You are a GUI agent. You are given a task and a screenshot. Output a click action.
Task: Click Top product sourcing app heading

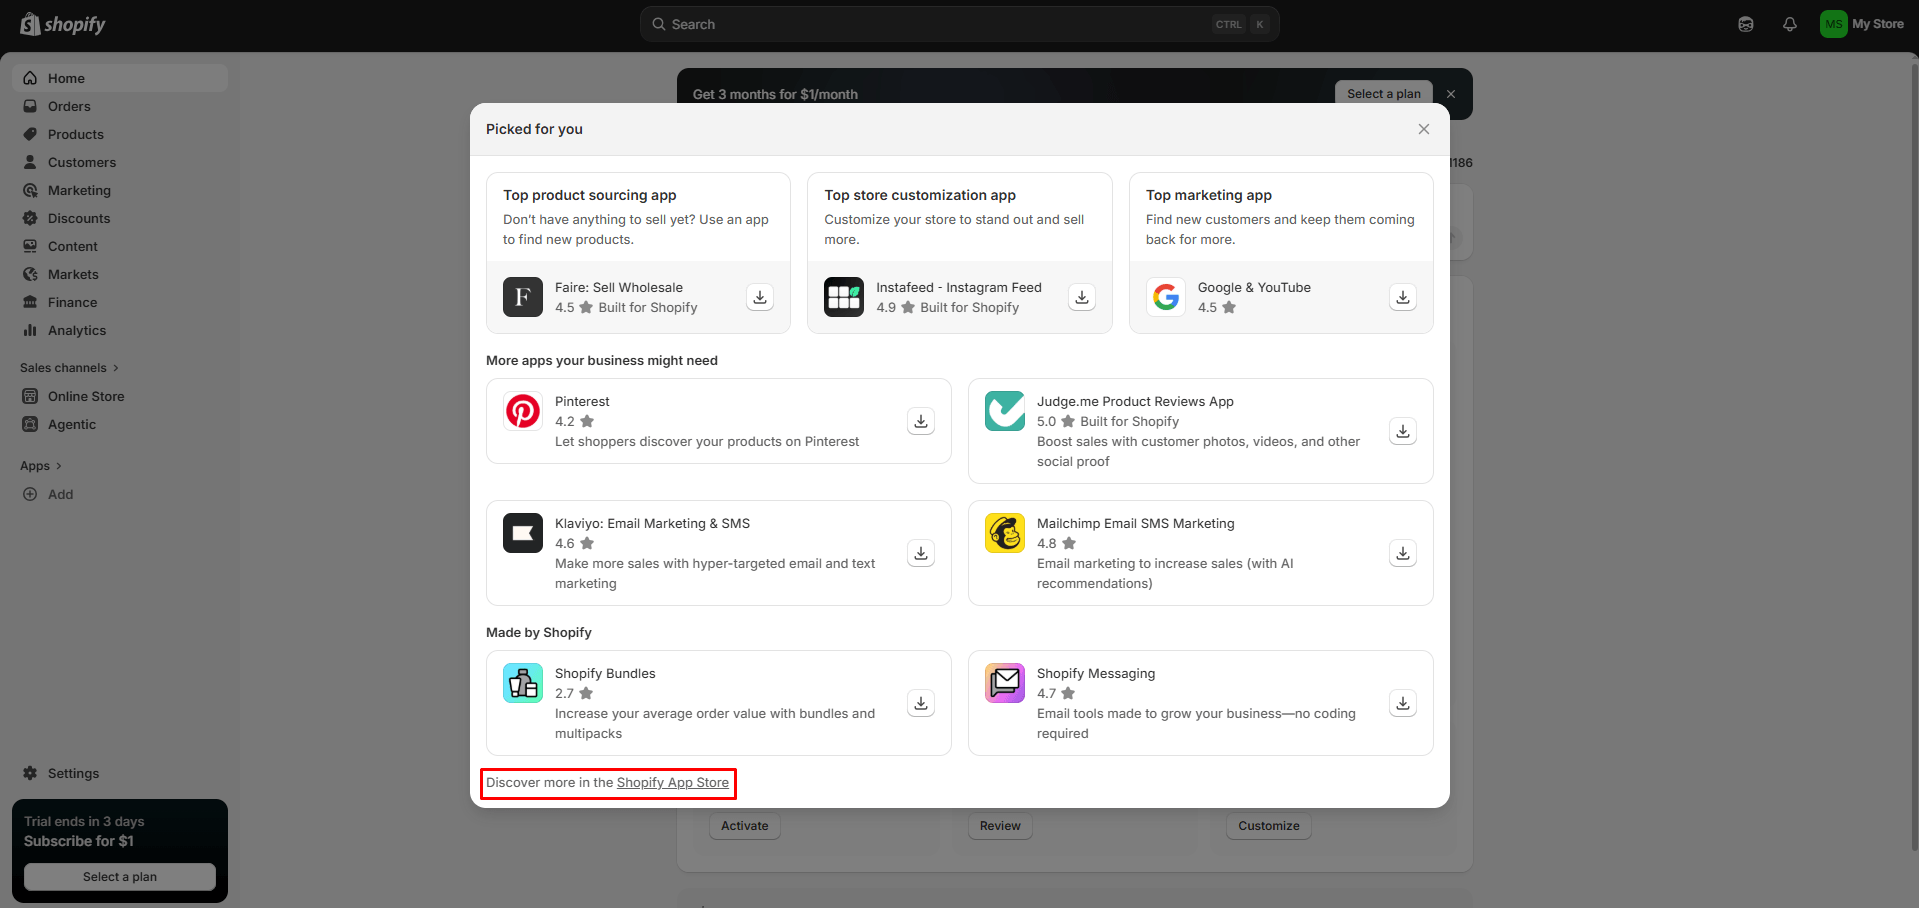590,195
